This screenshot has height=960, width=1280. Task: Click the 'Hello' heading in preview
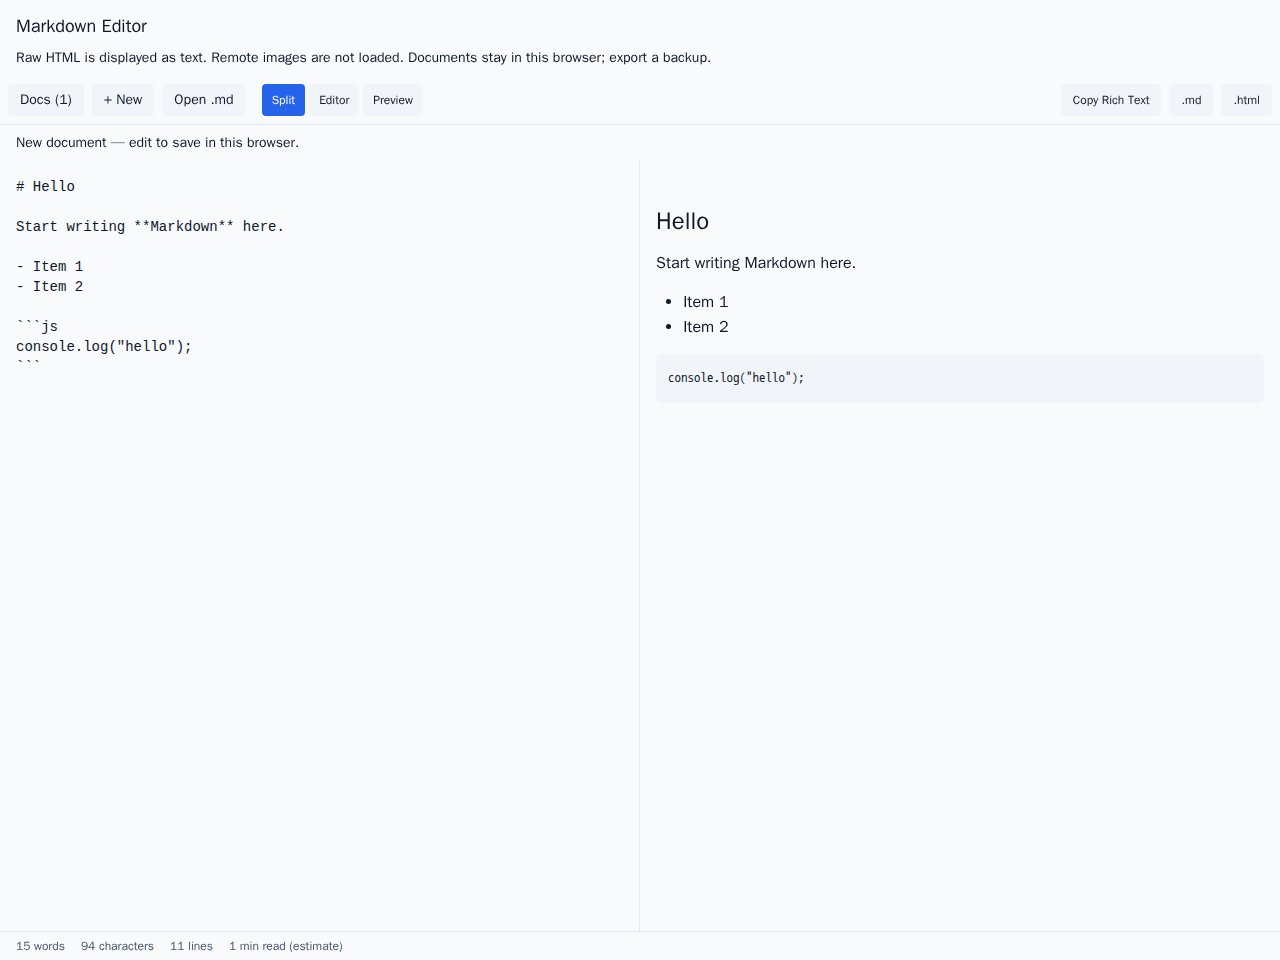coord(682,221)
